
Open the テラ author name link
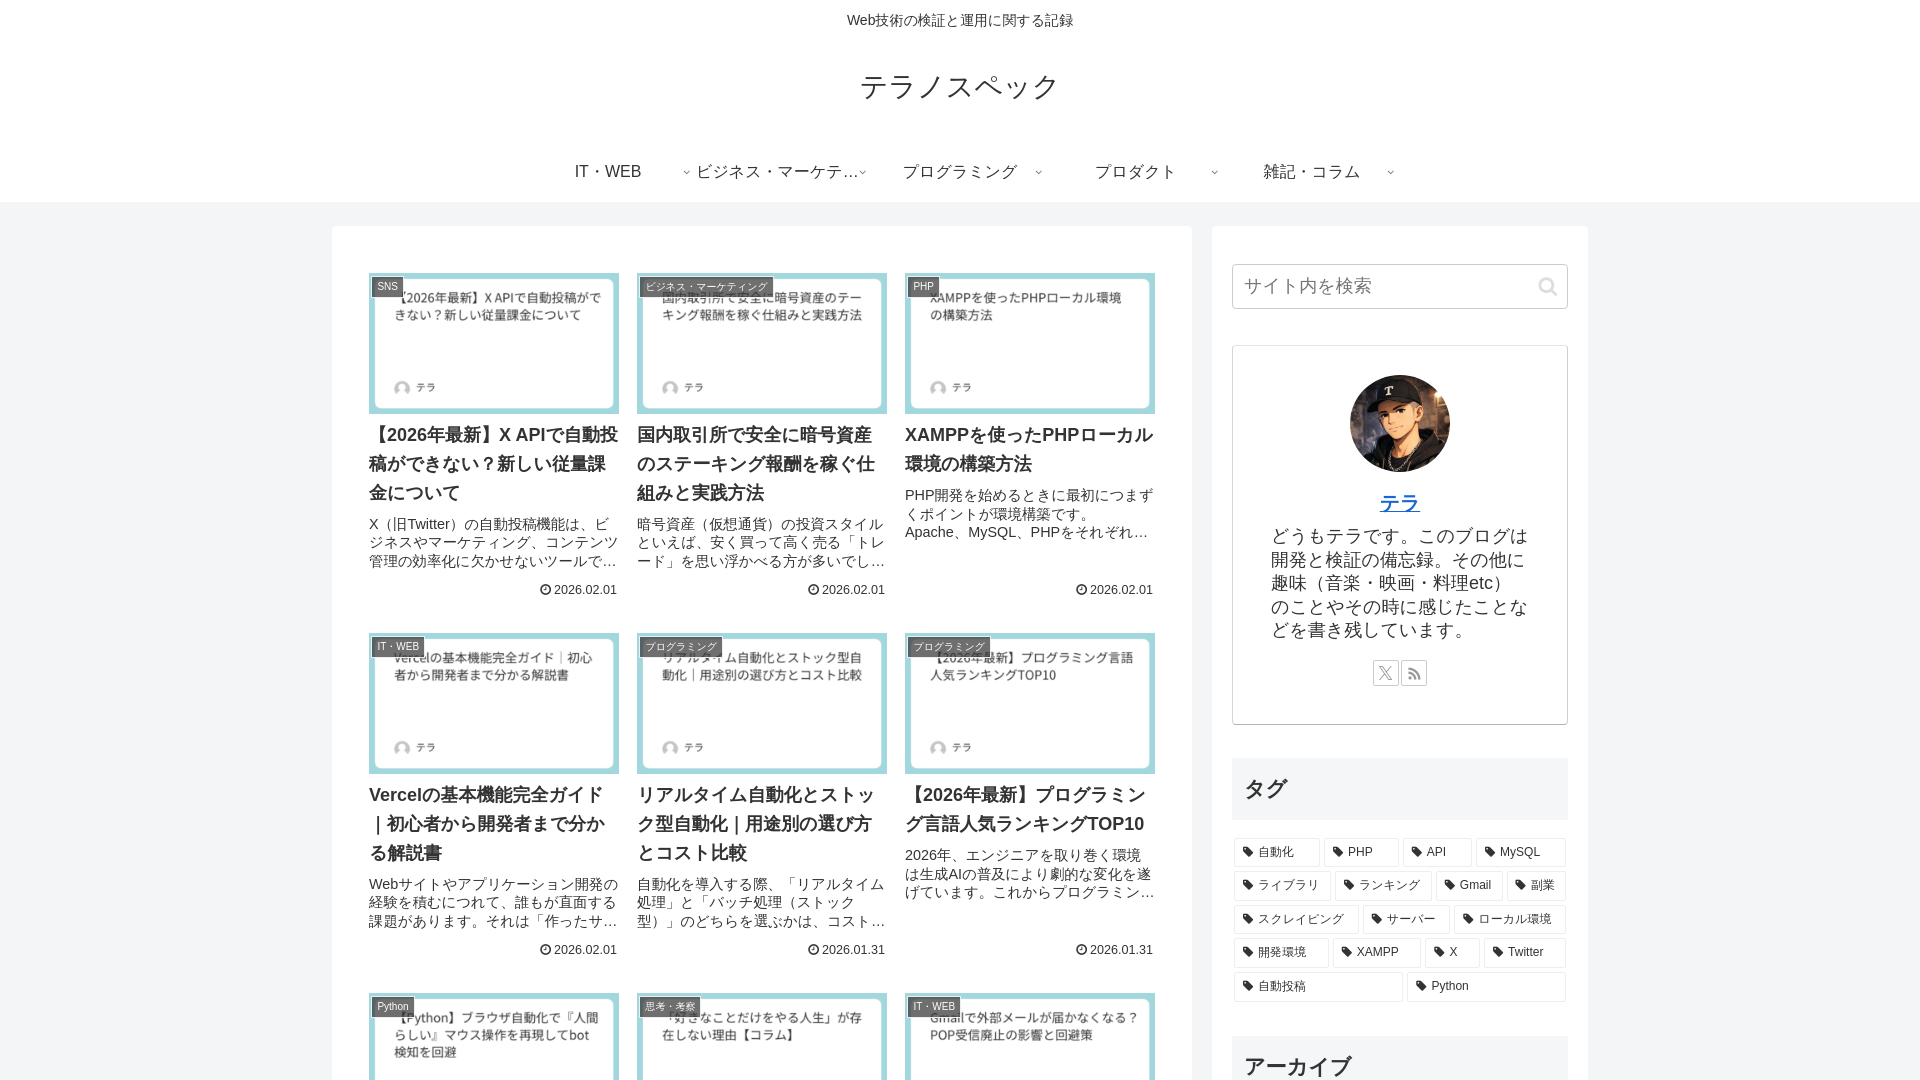1399,503
